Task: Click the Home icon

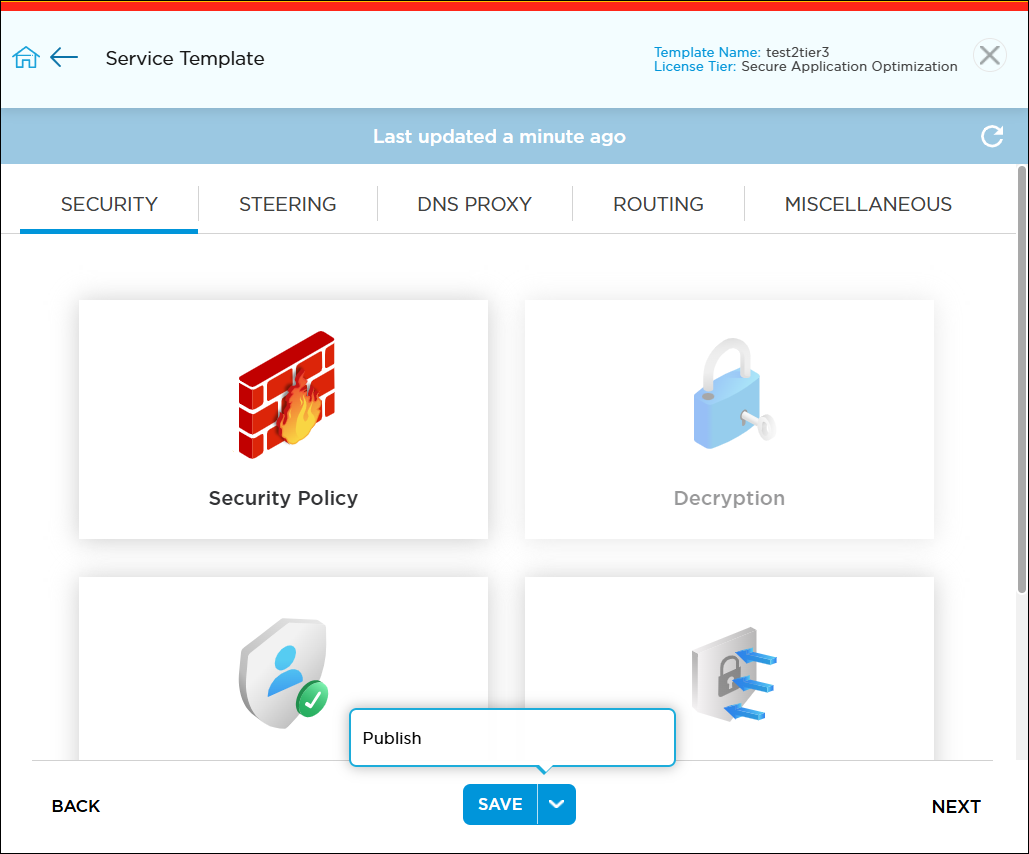Action: click(x=26, y=57)
